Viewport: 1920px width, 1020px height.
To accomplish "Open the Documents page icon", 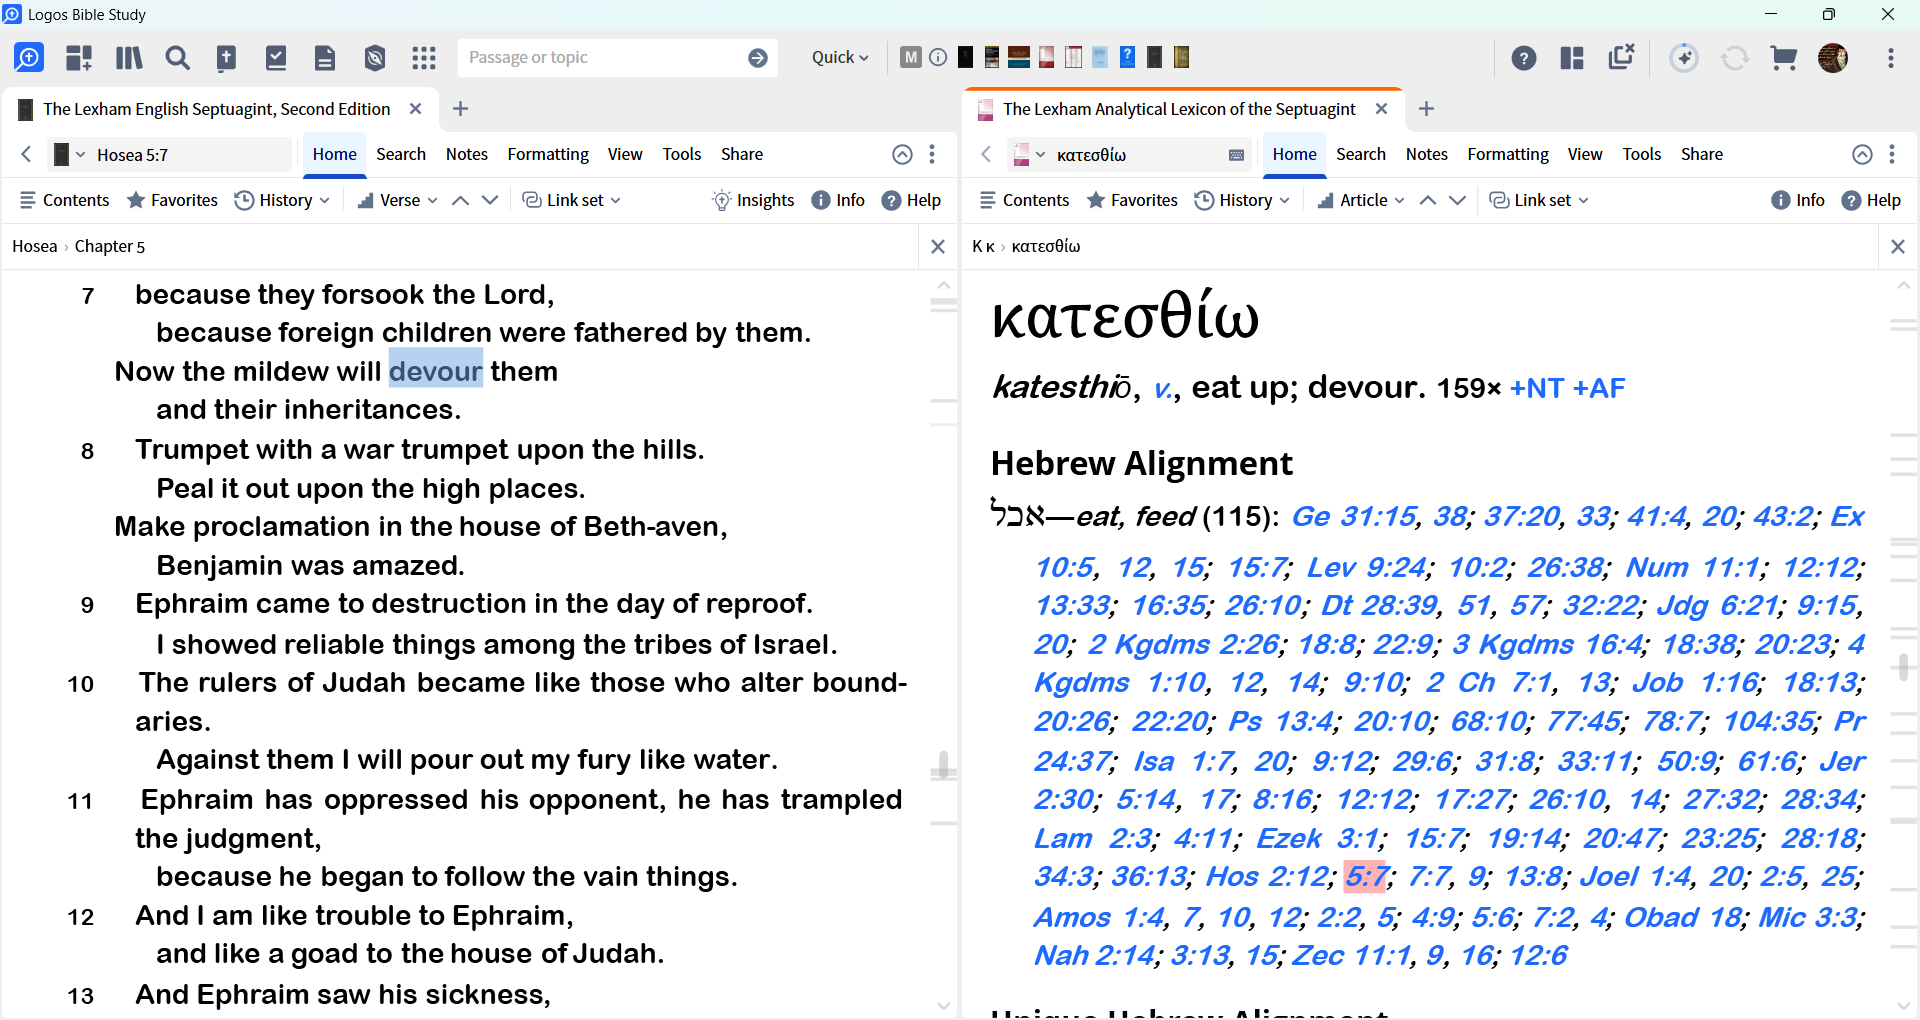I will 325,58.
